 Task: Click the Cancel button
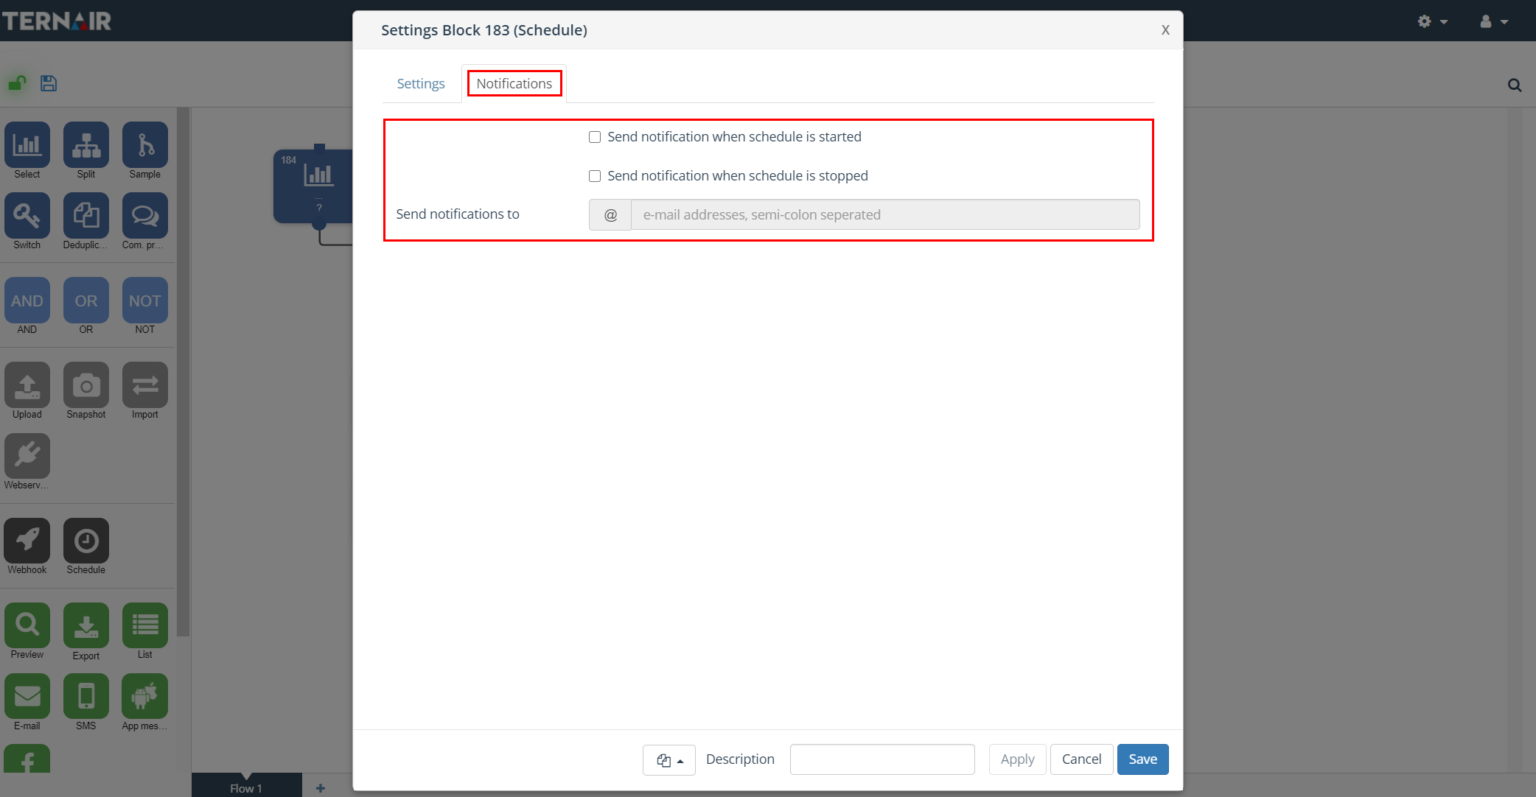pos(1081,759)
